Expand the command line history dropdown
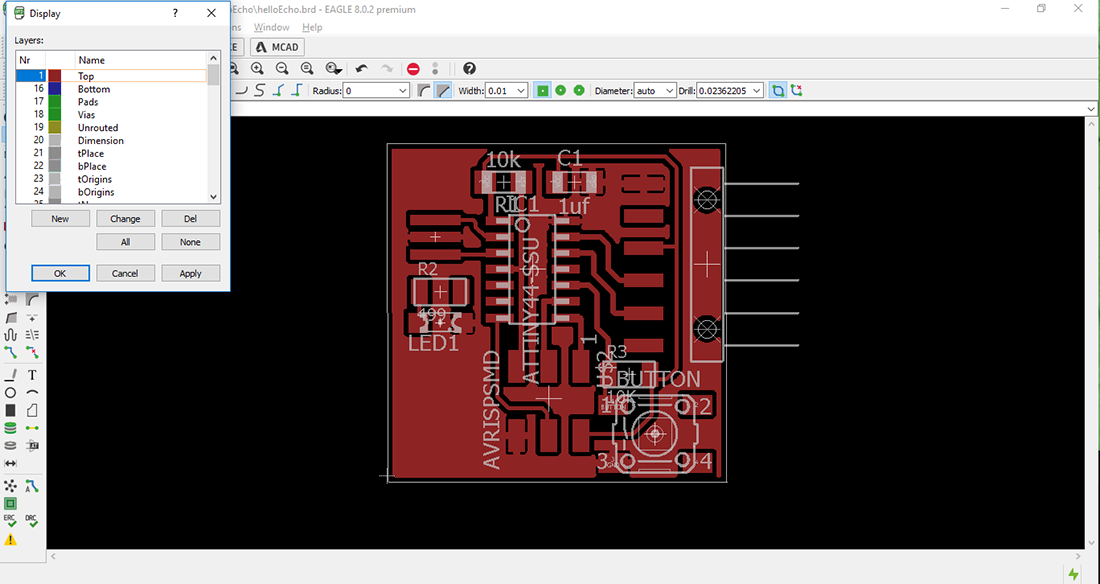Image resolution: width=1100 pixels, height=584 pixels. point(1092,110)
